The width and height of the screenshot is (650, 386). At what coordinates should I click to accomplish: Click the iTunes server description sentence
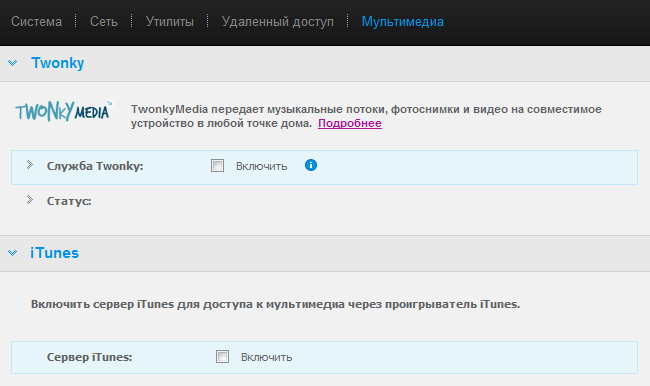[276, 304]
